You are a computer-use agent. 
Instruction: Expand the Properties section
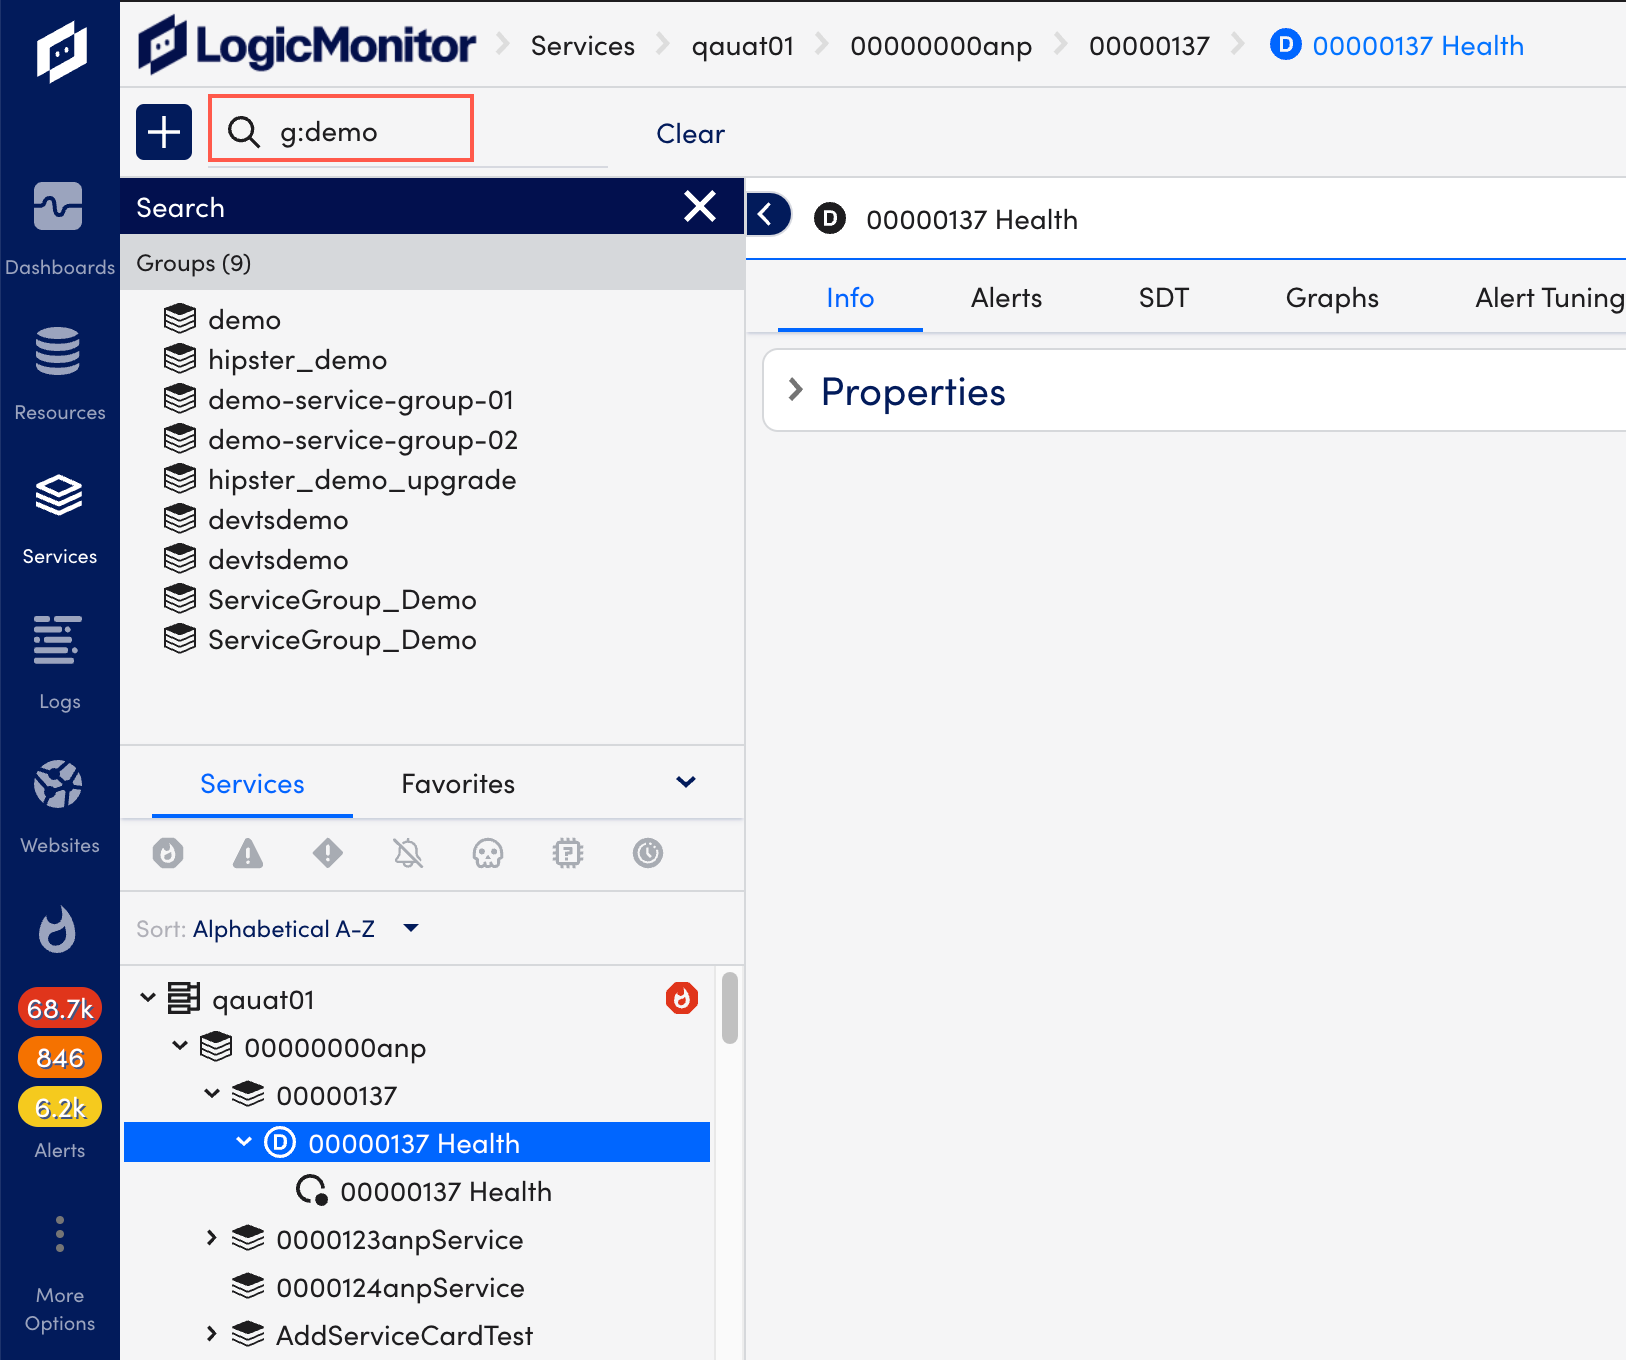[795, 391]
